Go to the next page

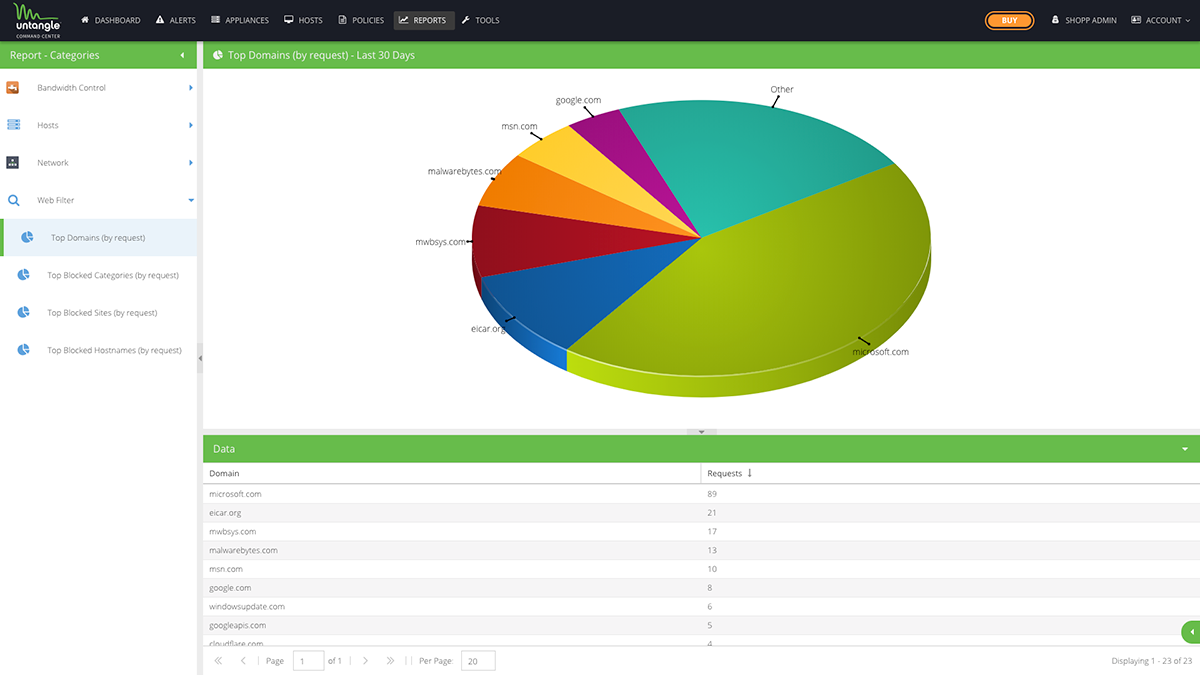click(366, 661)
